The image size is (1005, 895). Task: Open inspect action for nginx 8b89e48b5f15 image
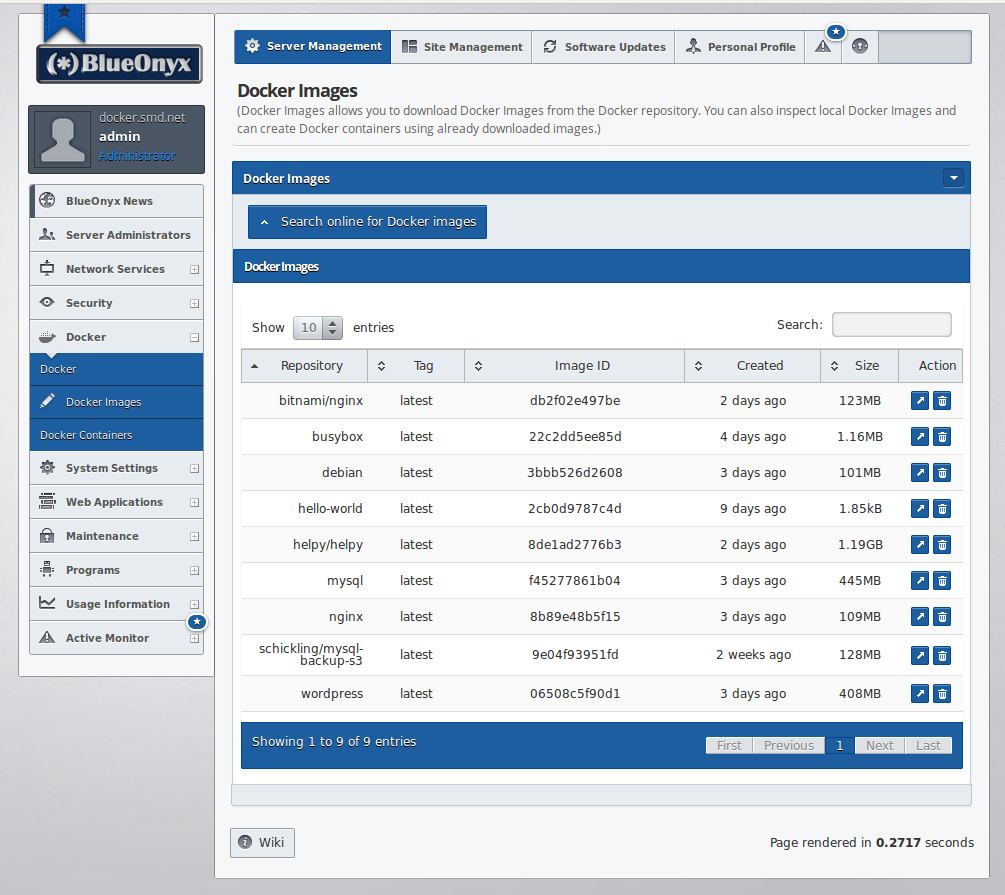click(920, 616)
